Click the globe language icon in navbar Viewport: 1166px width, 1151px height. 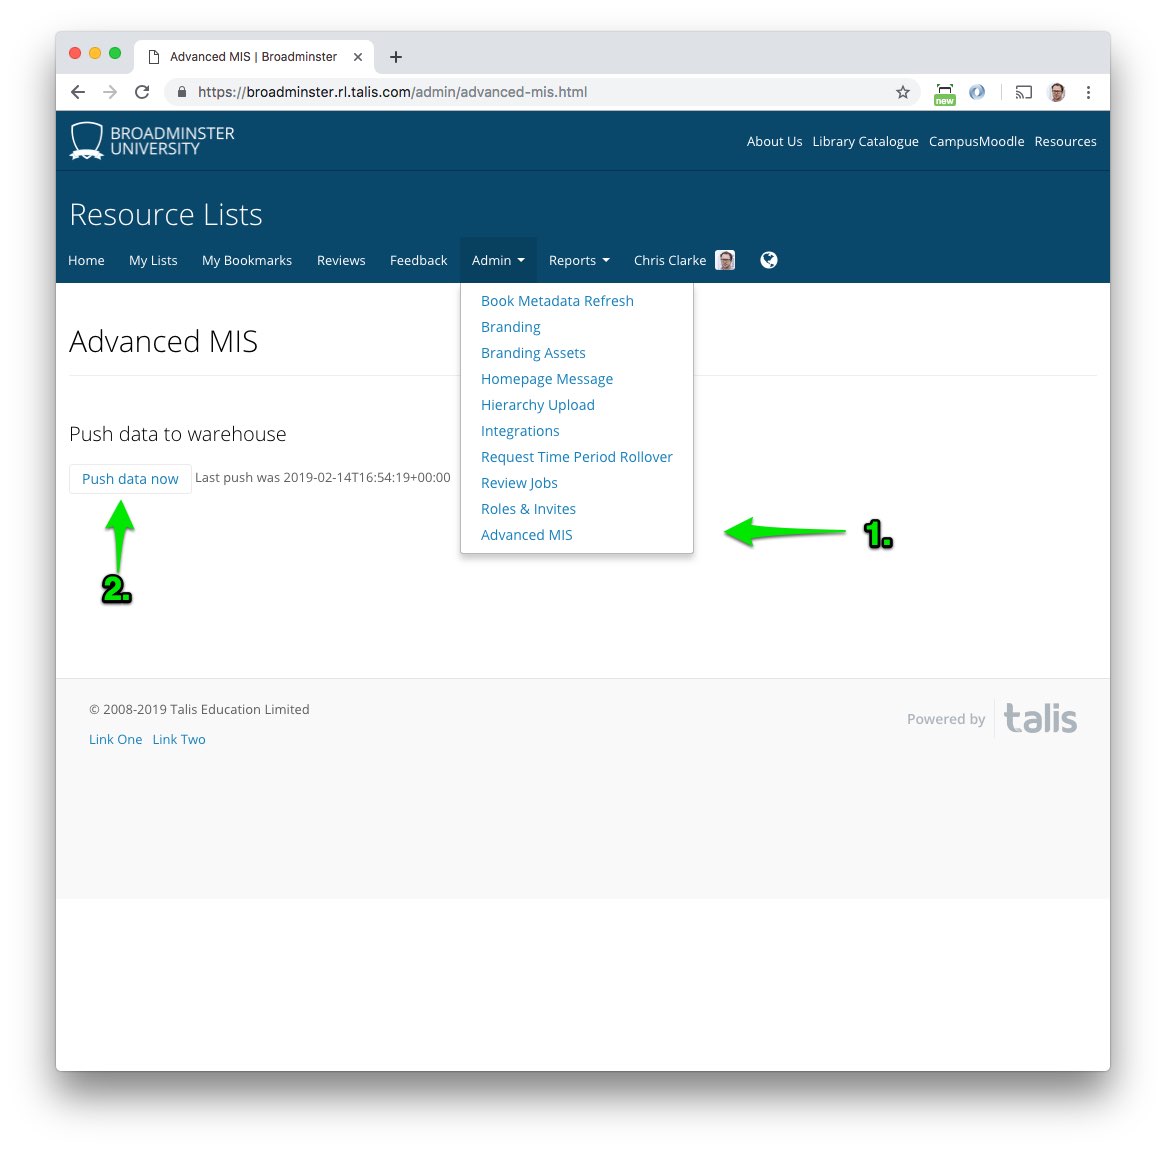pyautogui.click(x=768, y=260)
